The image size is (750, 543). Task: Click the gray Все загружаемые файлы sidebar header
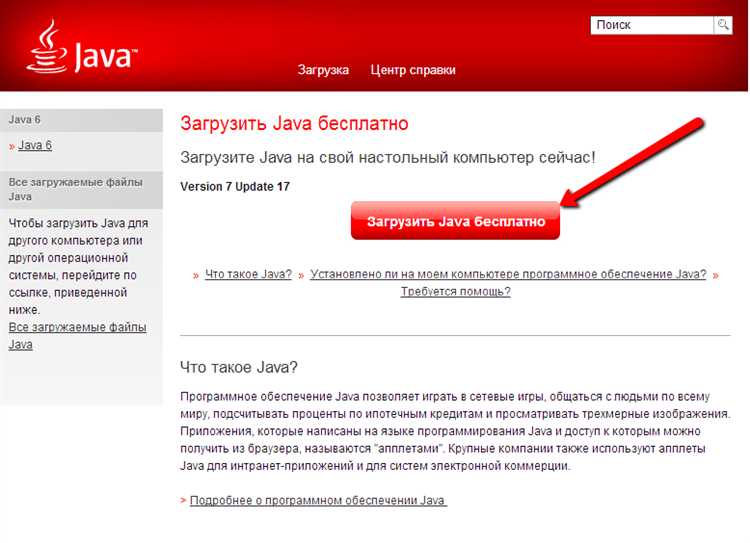tap(81, 189)
